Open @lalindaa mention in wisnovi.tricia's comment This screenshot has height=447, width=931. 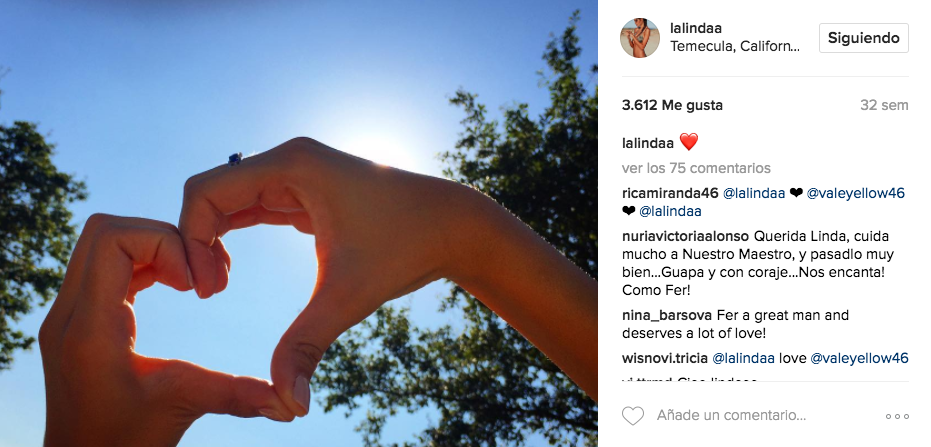[743, 359]
